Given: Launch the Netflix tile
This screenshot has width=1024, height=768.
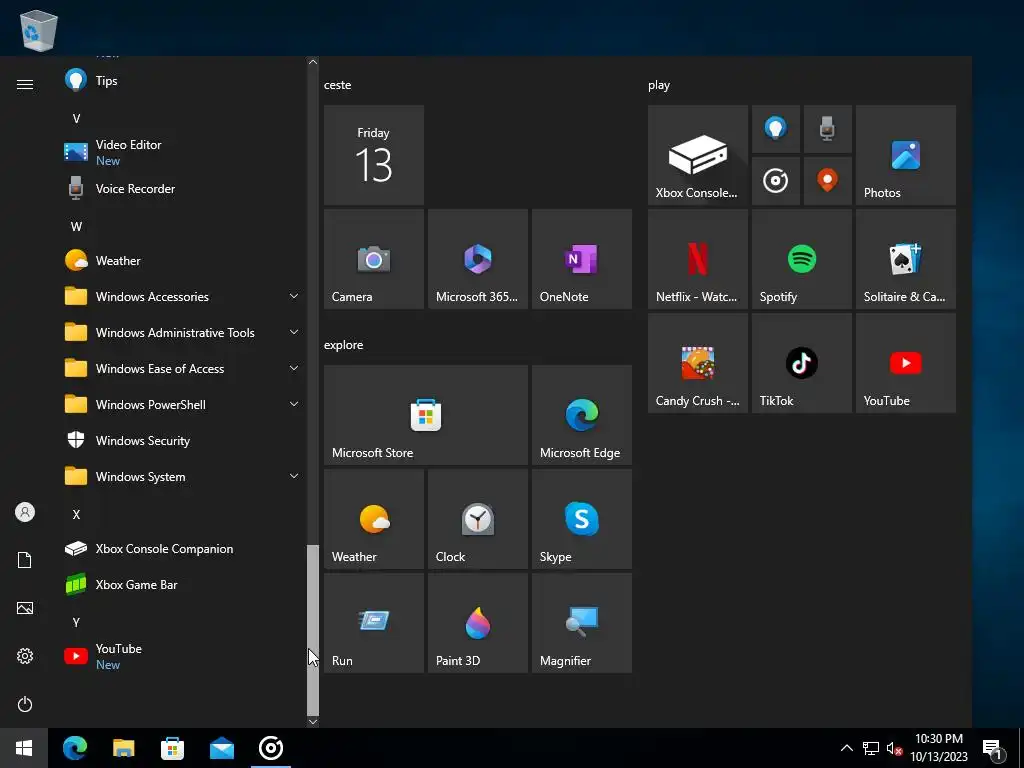Looking at the screenshot, I should pyautogui.click(x=697, y=259).
